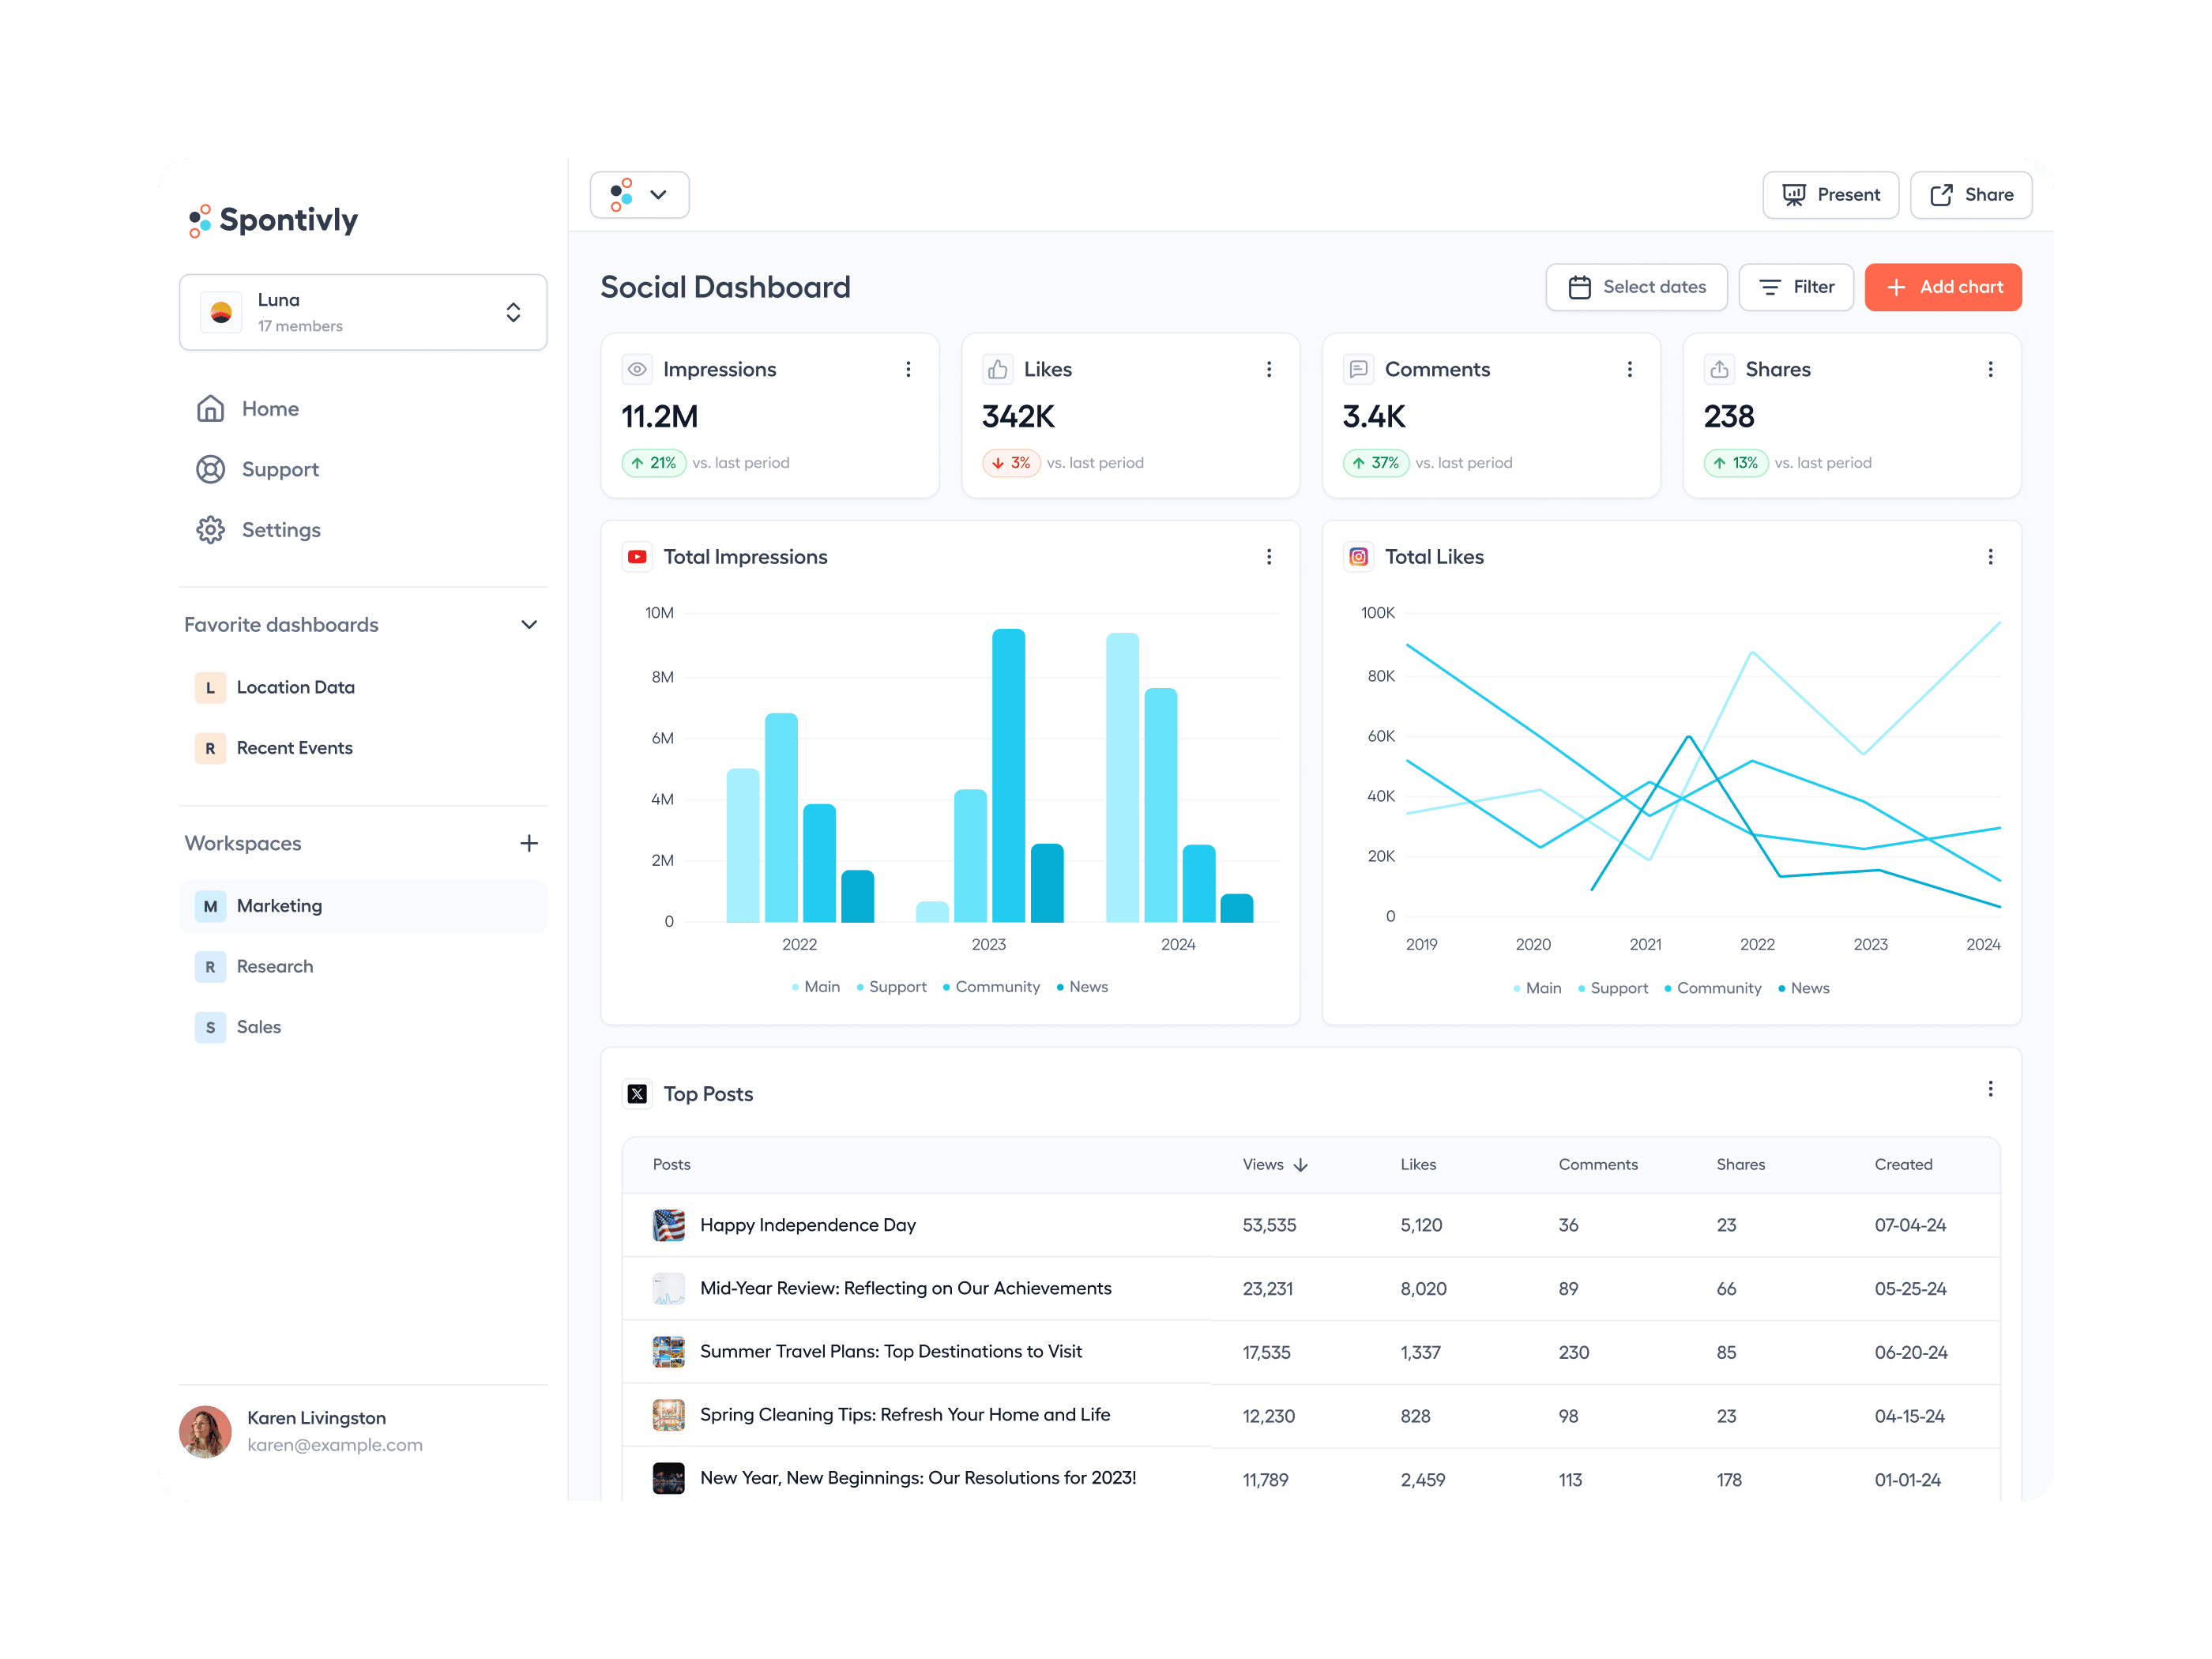Click the Add chart button
2212x1659 pixels.
1943,287
